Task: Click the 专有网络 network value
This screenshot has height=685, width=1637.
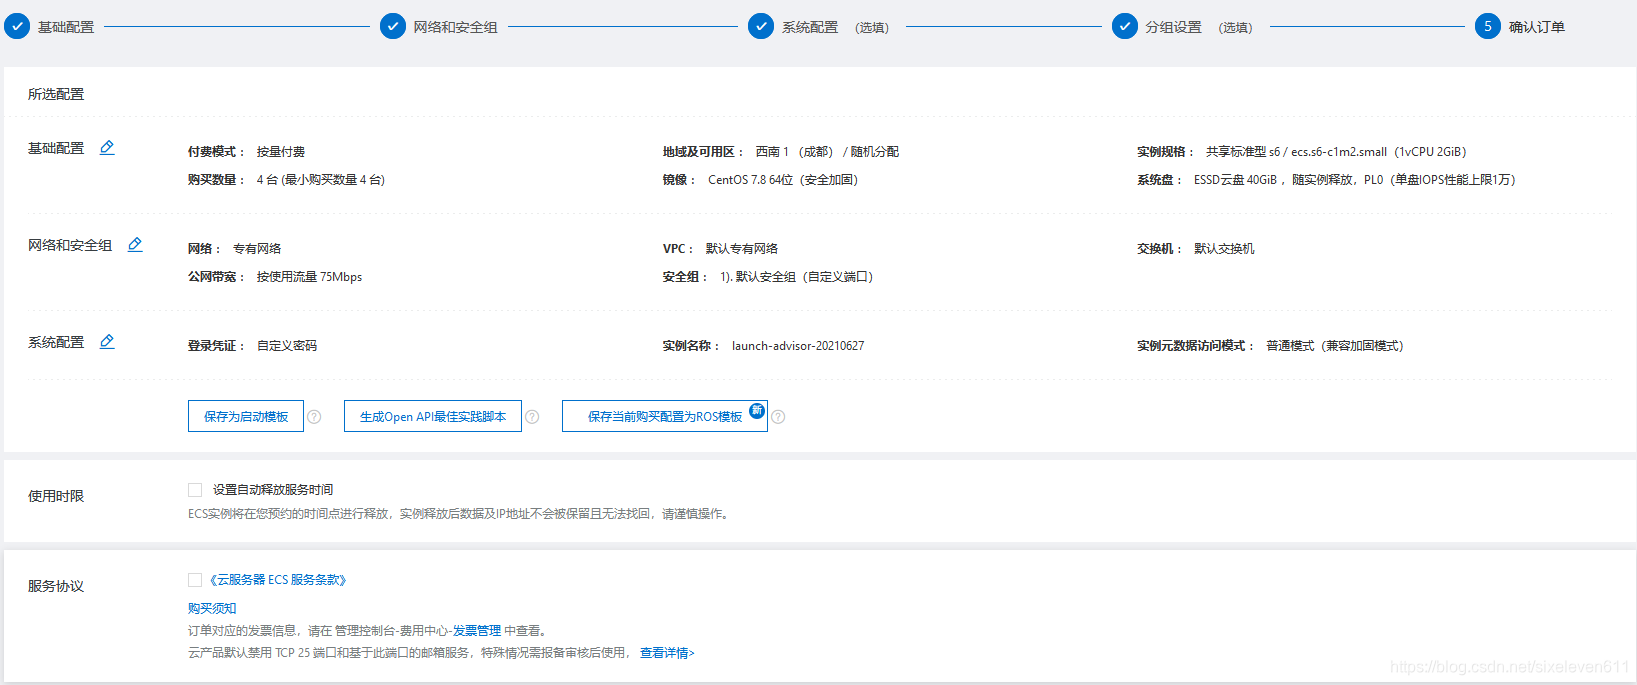Action: click(257, 249)
